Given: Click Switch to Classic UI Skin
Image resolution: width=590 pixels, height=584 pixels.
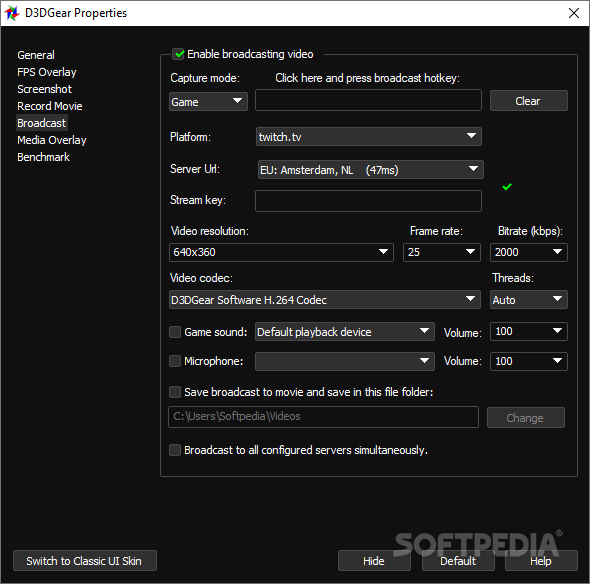Looking at the screenshot, I should point(85,561).
